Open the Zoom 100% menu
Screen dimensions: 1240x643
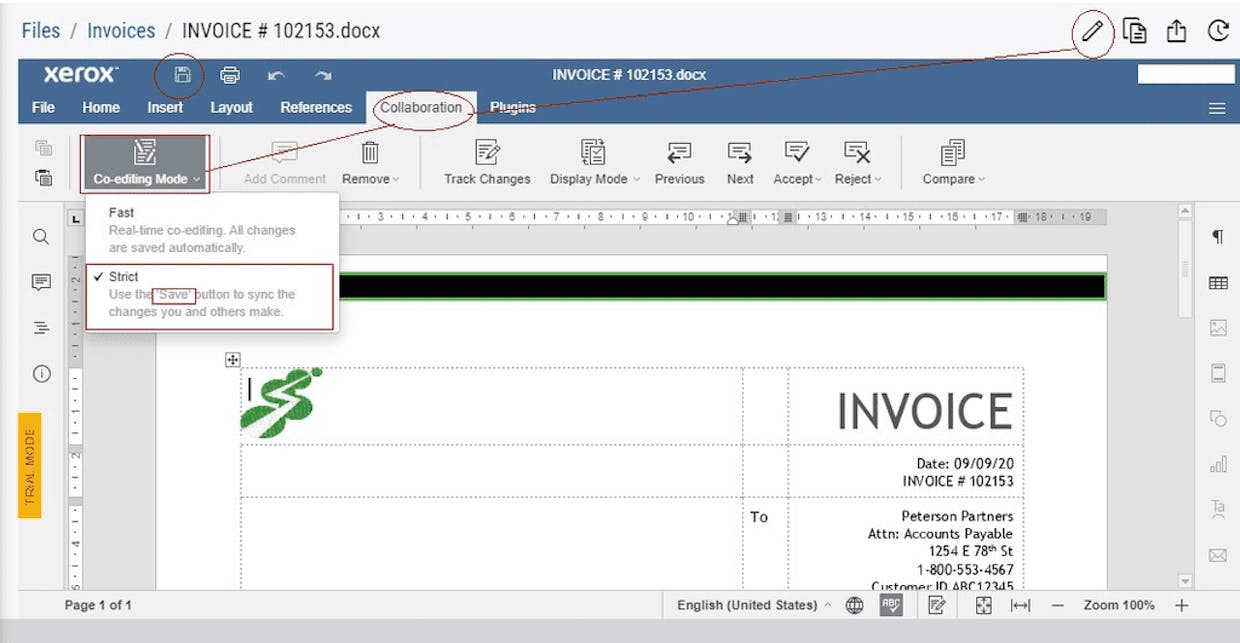[1119, 605]
